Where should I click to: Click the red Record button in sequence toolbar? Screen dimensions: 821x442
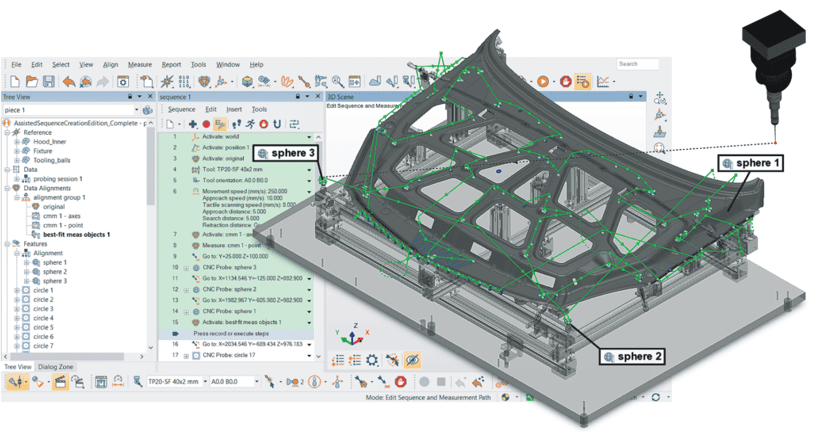(x=206, y=124)
